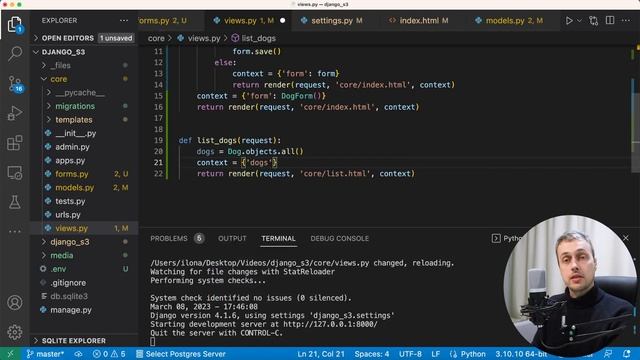Switch to views.py editor tab
Screen dimensions: 640x360
[248, 20]
